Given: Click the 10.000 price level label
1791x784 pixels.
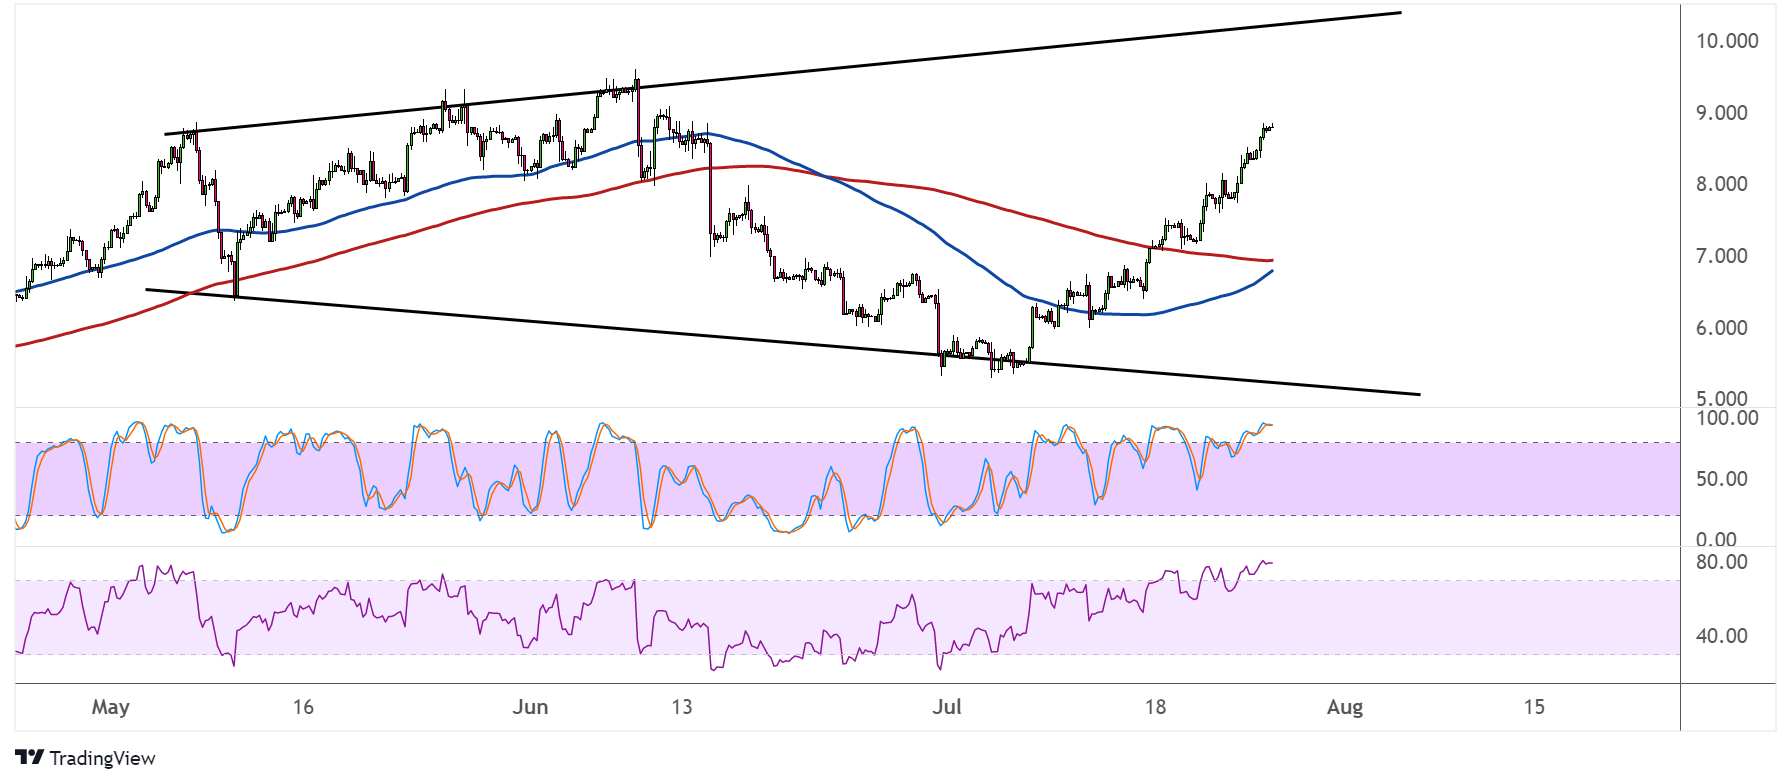Looking at the screenshot, I should (1727, 41).
